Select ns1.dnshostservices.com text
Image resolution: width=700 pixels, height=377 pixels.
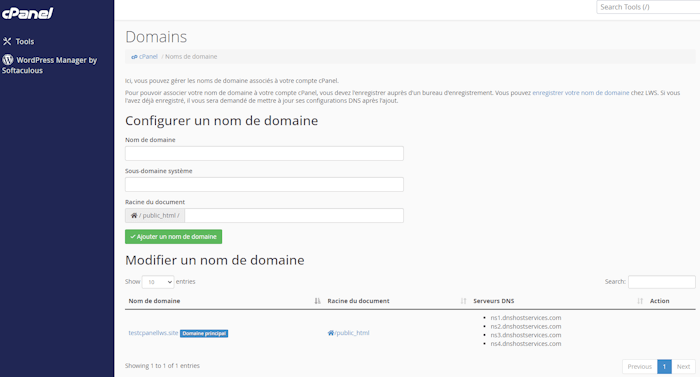pos(525,318)
